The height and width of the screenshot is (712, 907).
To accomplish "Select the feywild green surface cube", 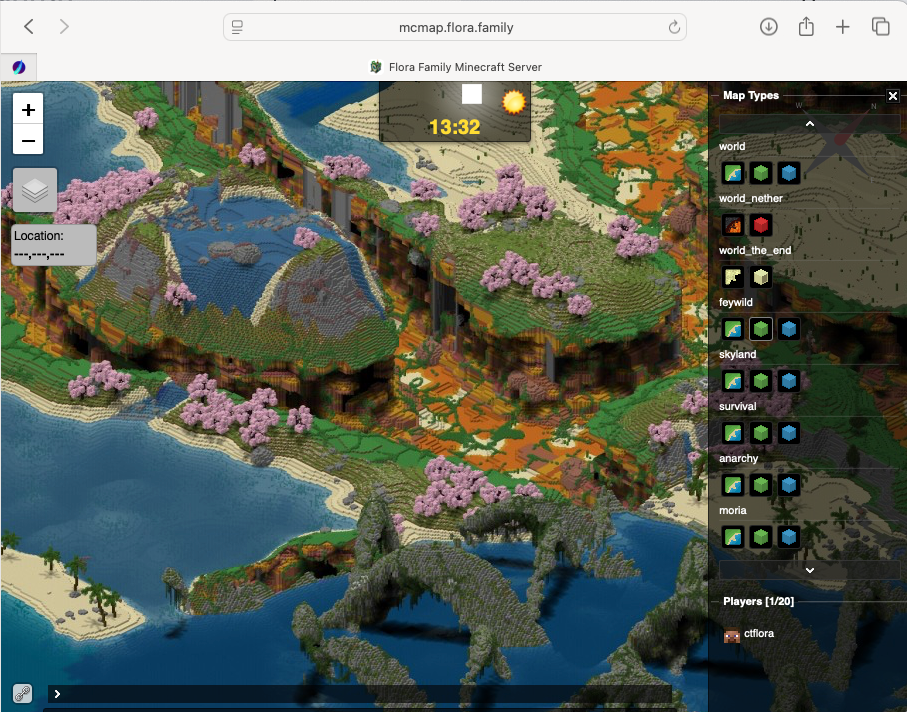I will (761, 329).
